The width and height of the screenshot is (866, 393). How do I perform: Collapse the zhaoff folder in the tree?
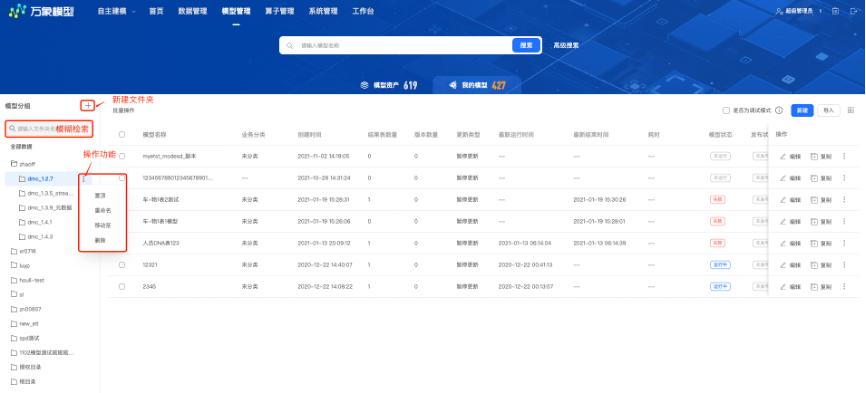(15, 164)
